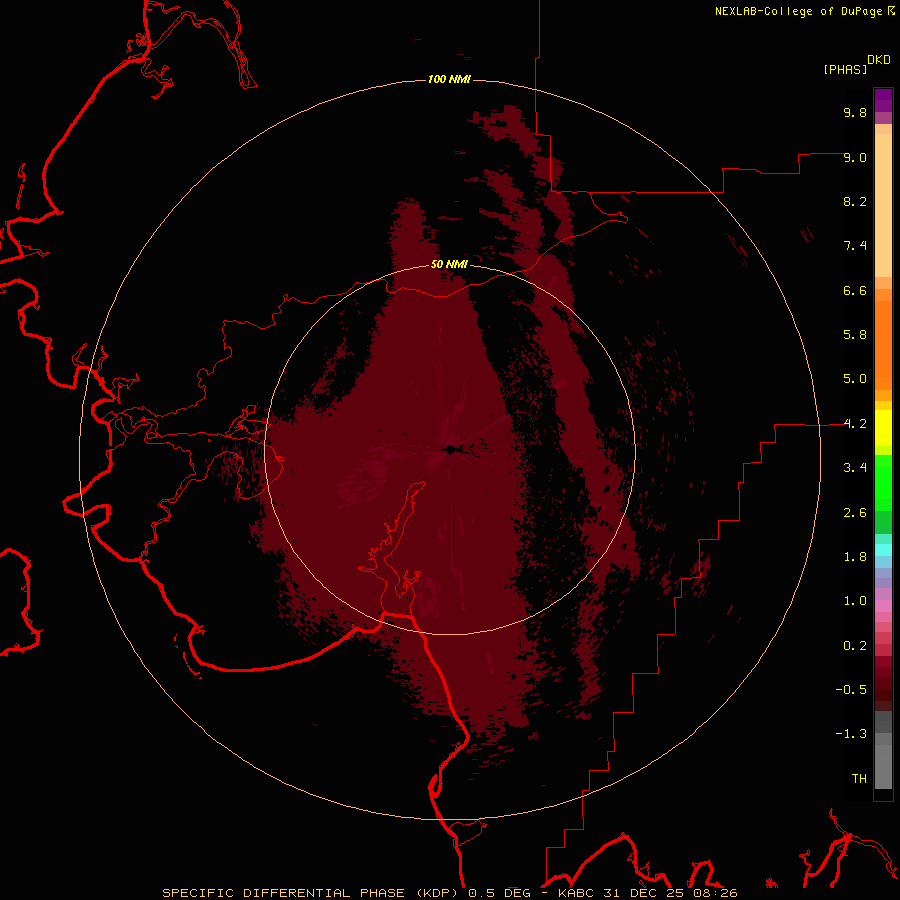This screenshot has width=900, height=900.
Task: Click the 5.8 legend value
Action: coord(855,335)
